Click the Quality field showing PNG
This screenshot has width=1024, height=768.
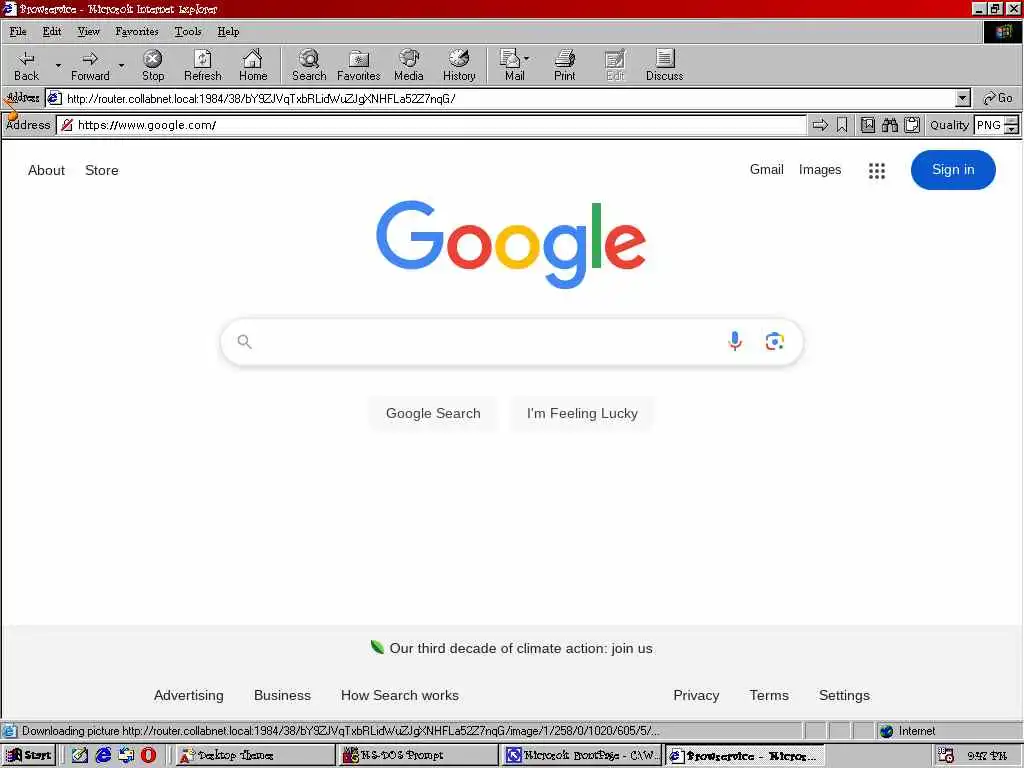[989, 125]
